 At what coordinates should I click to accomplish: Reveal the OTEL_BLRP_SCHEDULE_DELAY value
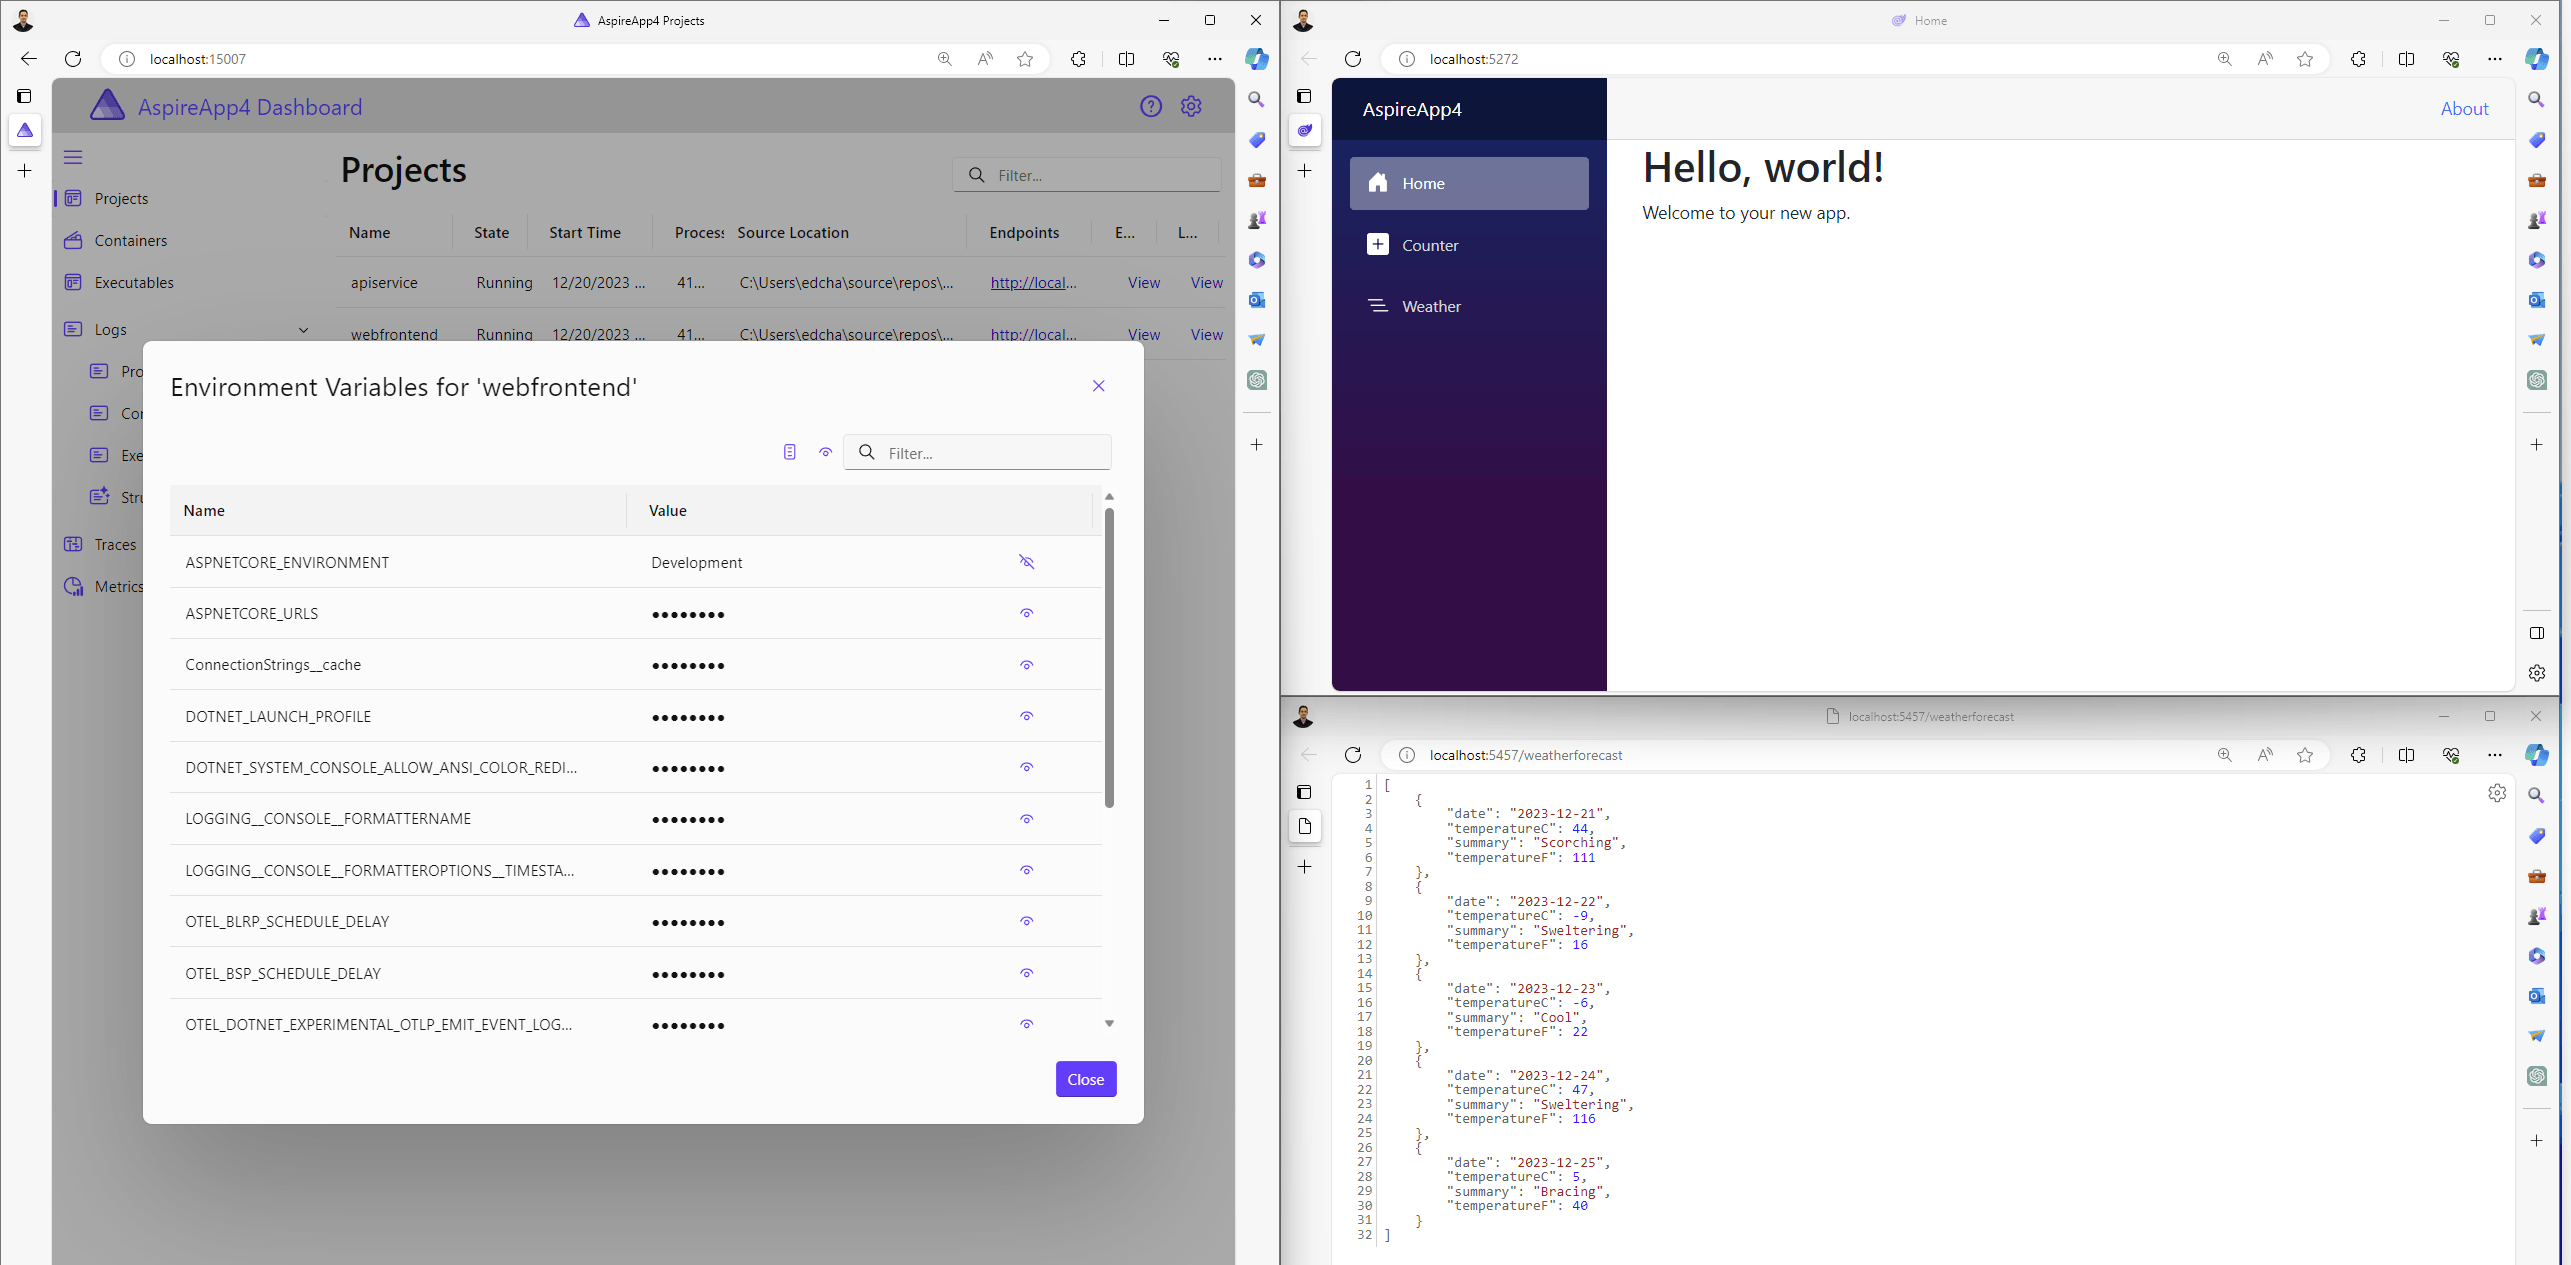[1026, 921]
